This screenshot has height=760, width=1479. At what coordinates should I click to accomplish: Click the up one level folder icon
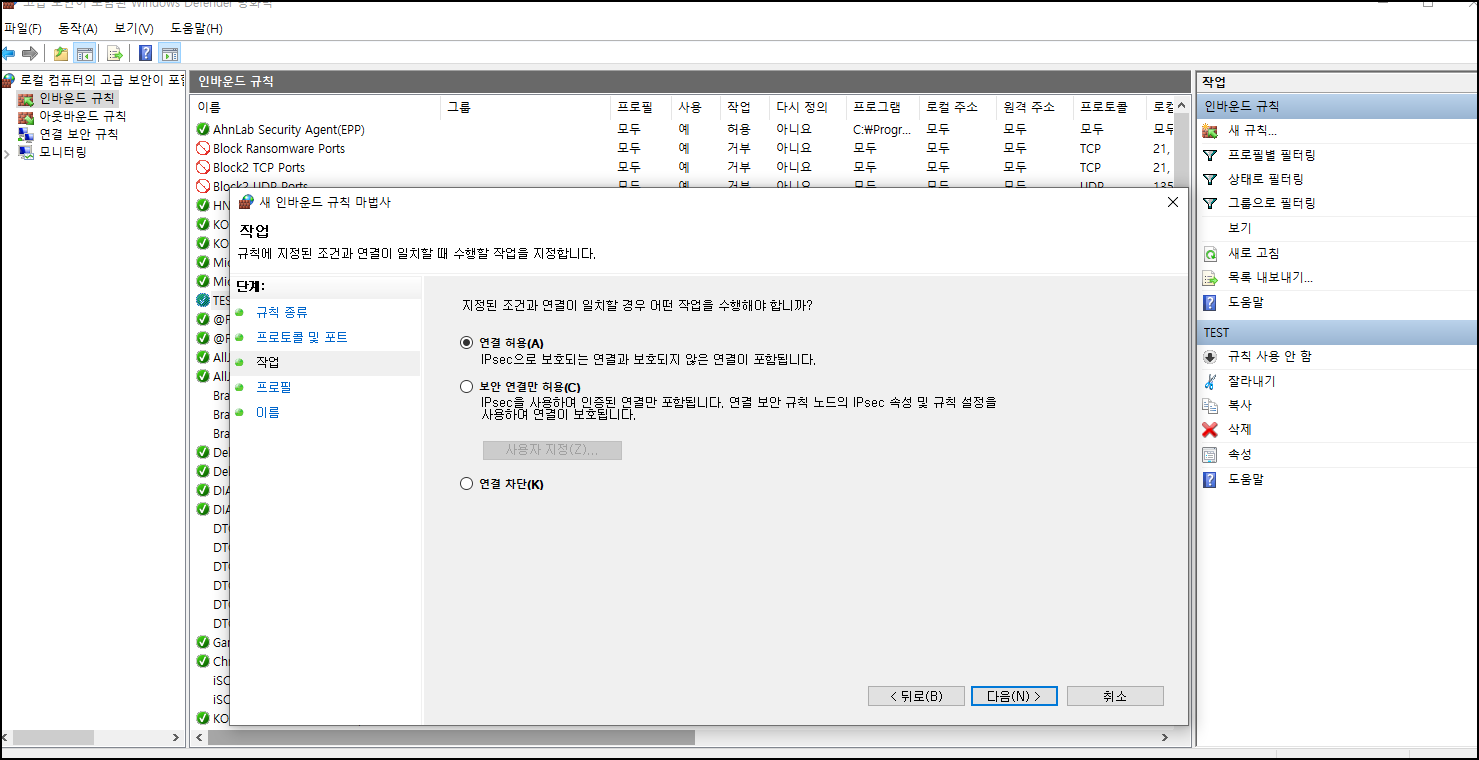click(x=61, y=54)
